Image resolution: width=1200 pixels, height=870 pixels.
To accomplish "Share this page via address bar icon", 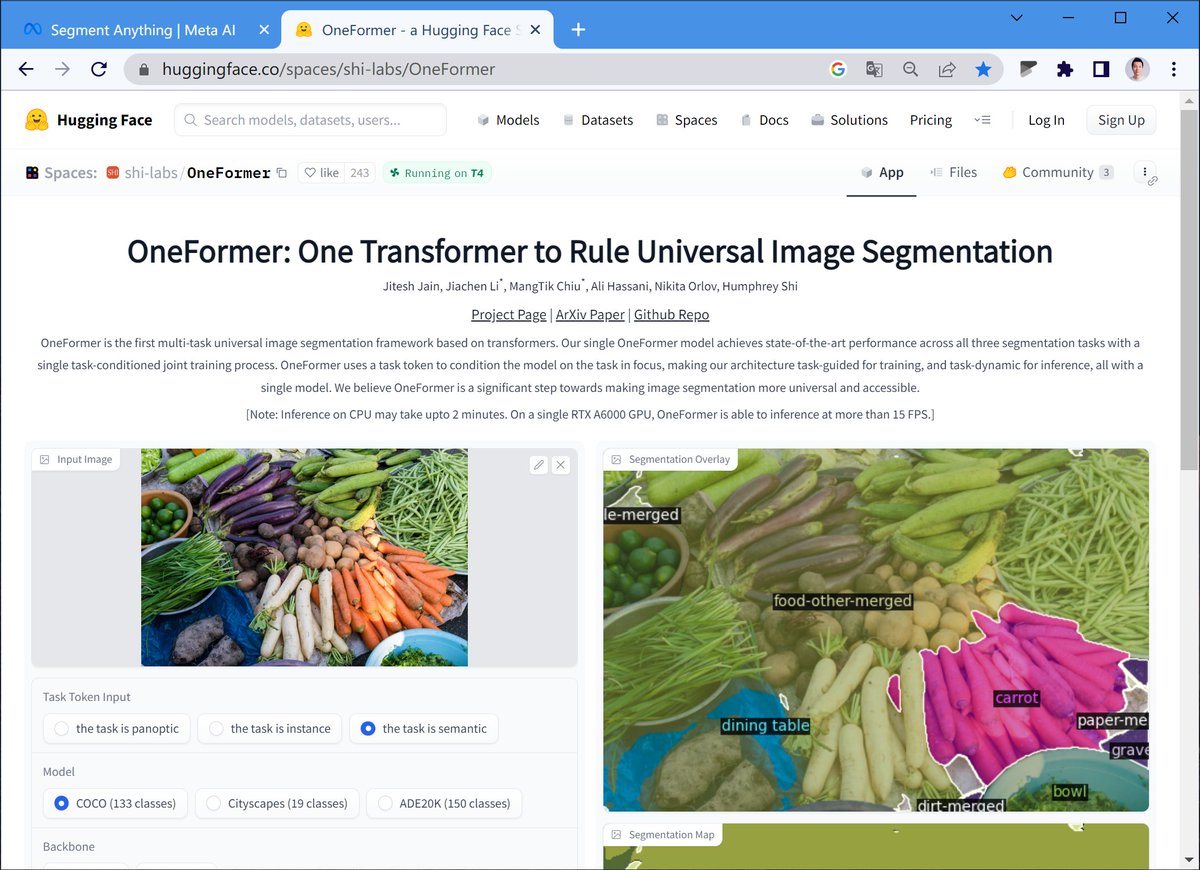I will click(946, 69).
